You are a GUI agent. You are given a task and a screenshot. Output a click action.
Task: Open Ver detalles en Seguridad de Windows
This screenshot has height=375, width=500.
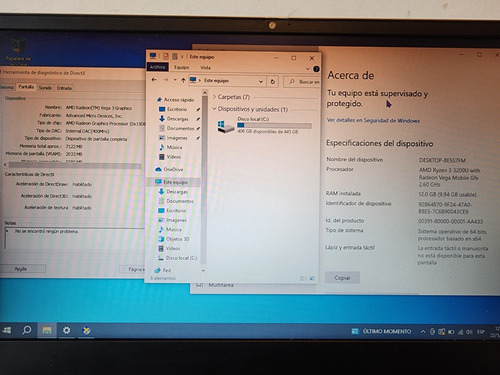pos(373,120)
